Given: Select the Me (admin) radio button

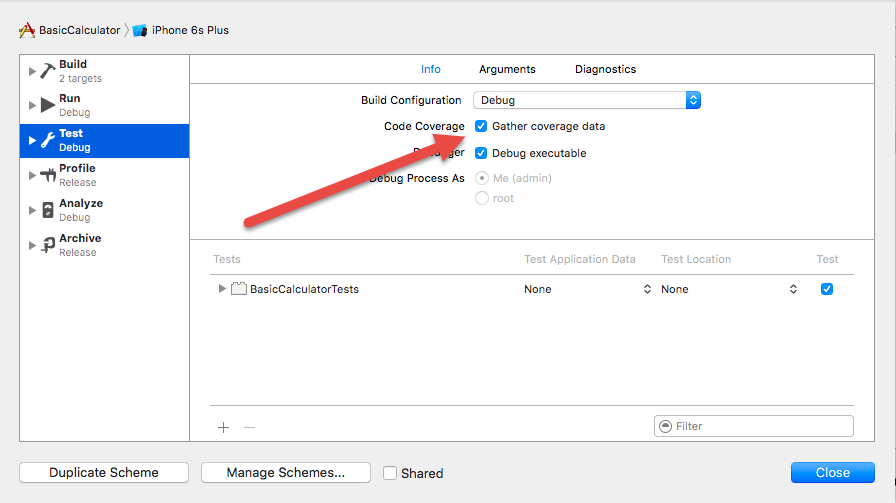Looking at the screenshot, I should pyautogui.click(x=482, y=178).
